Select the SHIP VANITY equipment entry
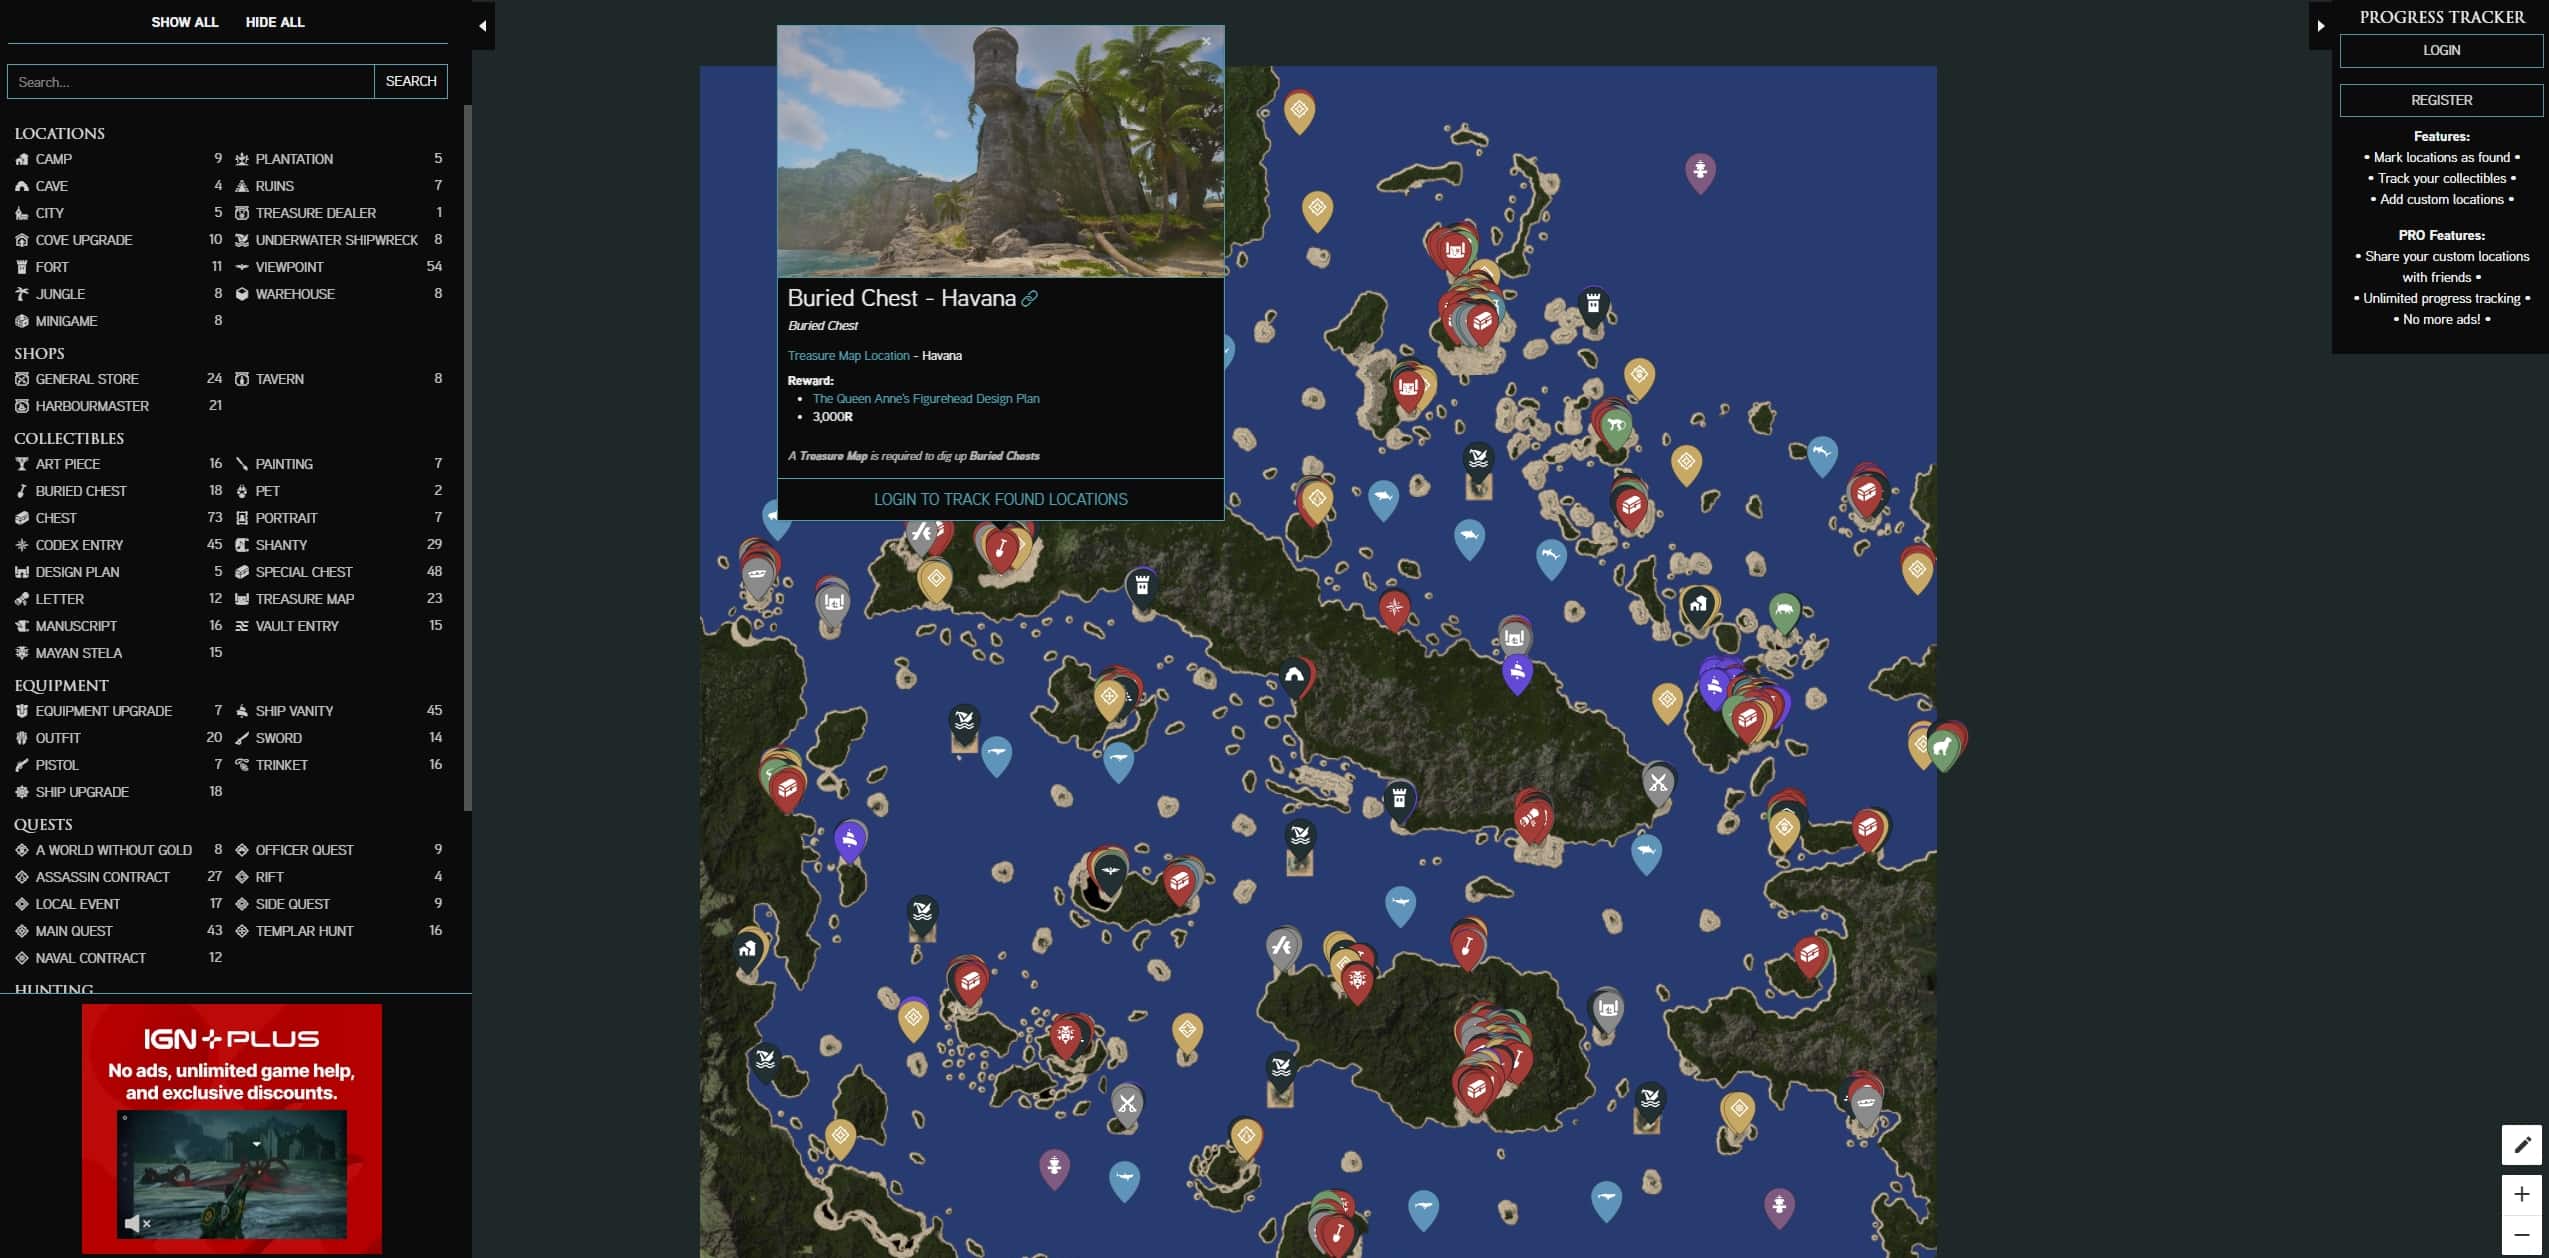The width and height of the screenshot is (2549, 1258). (338, 711)
